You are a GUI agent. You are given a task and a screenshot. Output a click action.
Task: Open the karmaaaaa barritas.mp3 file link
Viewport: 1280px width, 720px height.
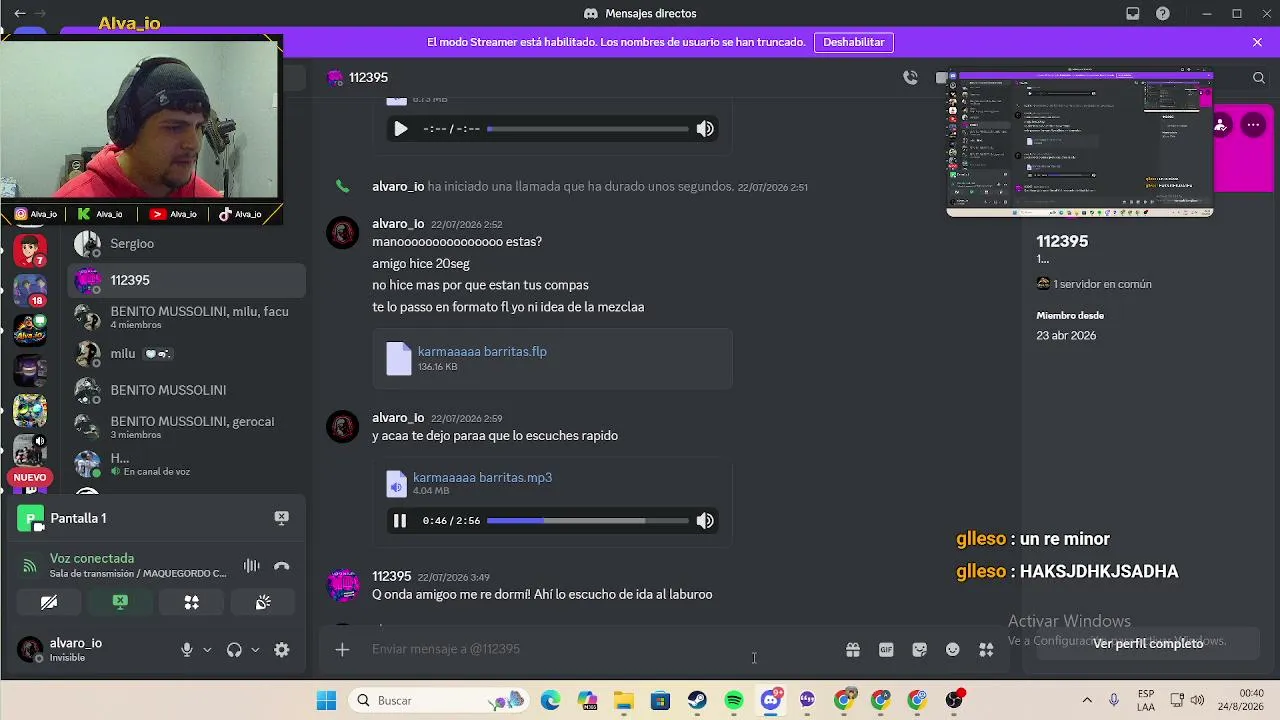coord(482,477)
